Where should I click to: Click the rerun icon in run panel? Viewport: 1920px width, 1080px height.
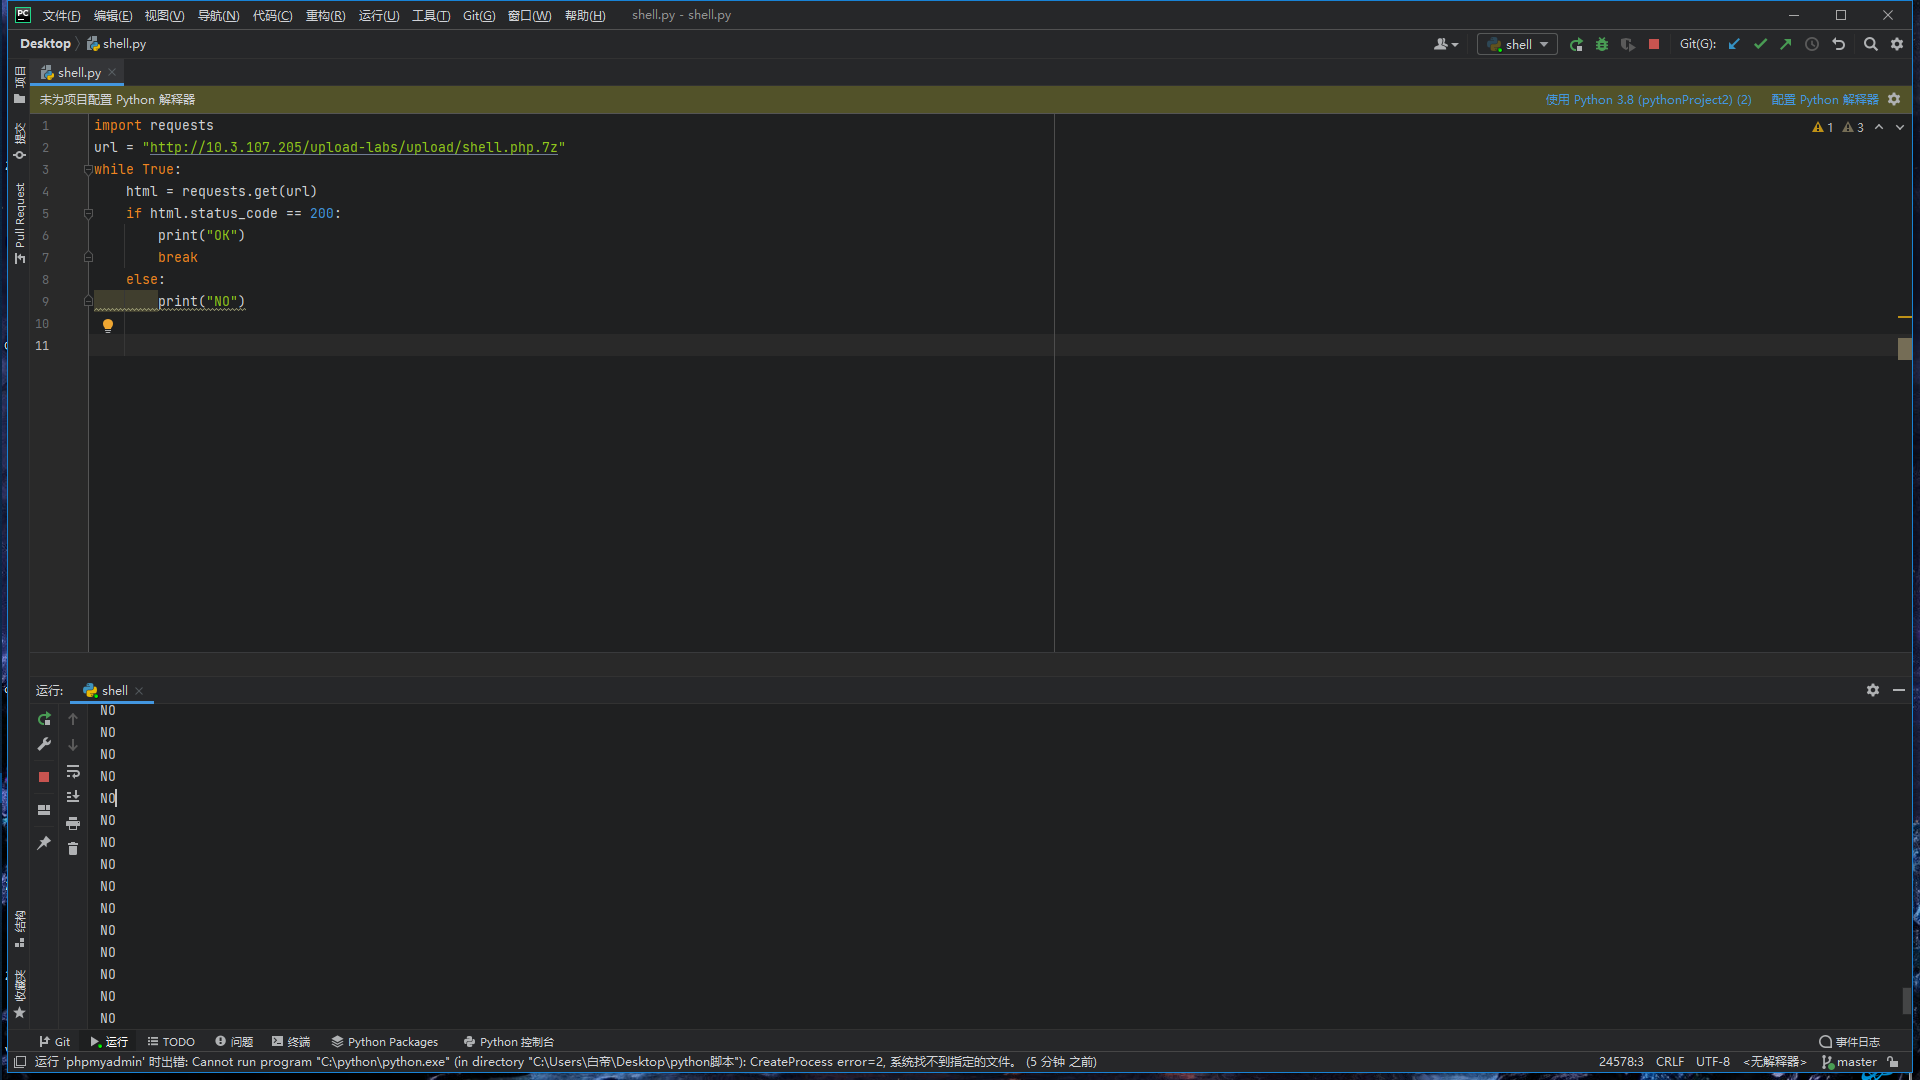44,719
